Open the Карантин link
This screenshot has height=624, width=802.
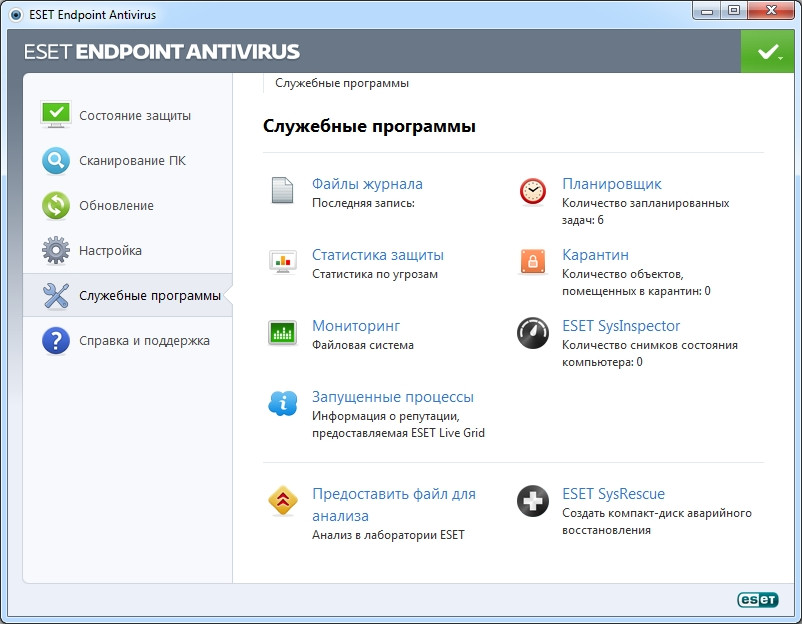coord(595,255)
